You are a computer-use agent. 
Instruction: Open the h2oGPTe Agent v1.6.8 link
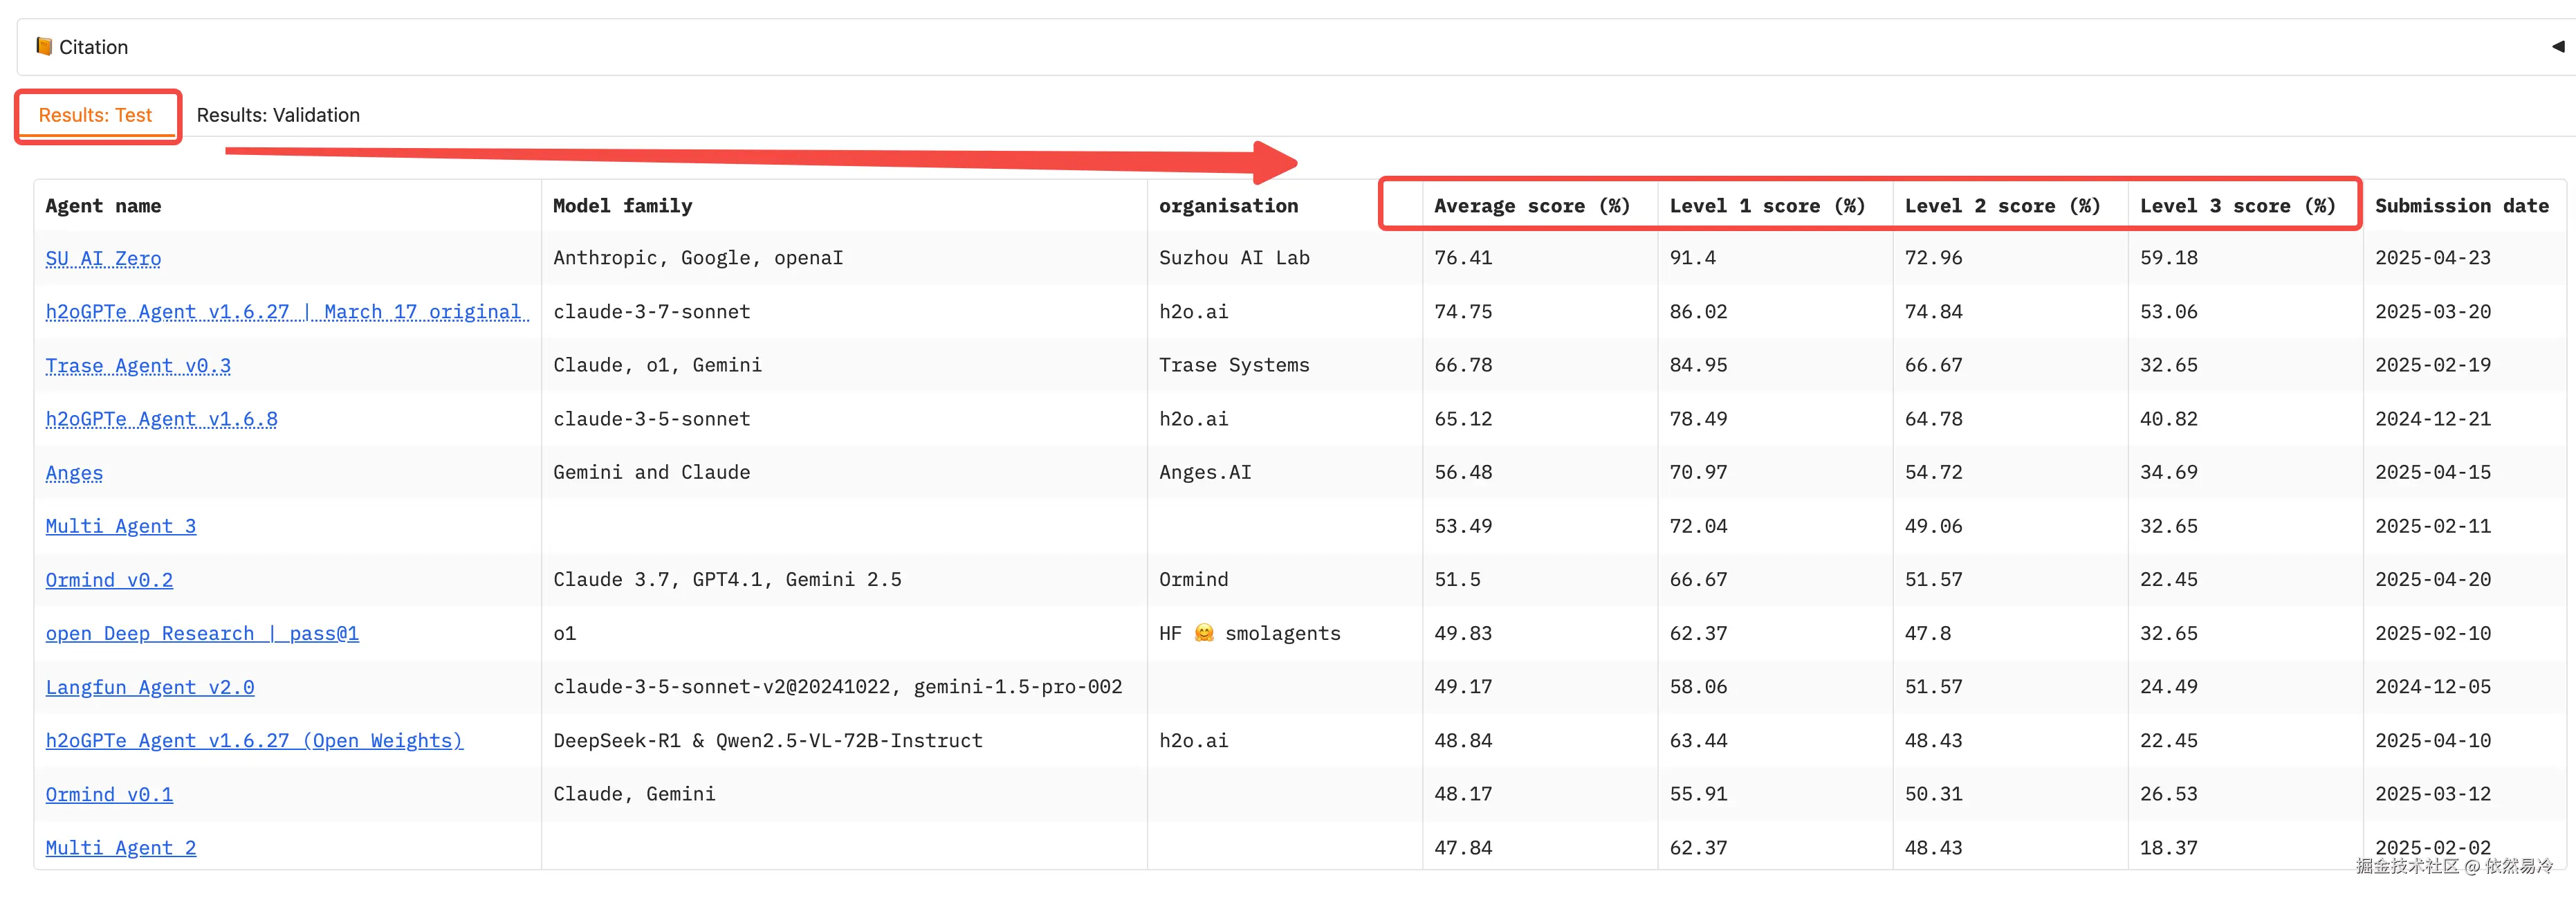coord(161,419)
